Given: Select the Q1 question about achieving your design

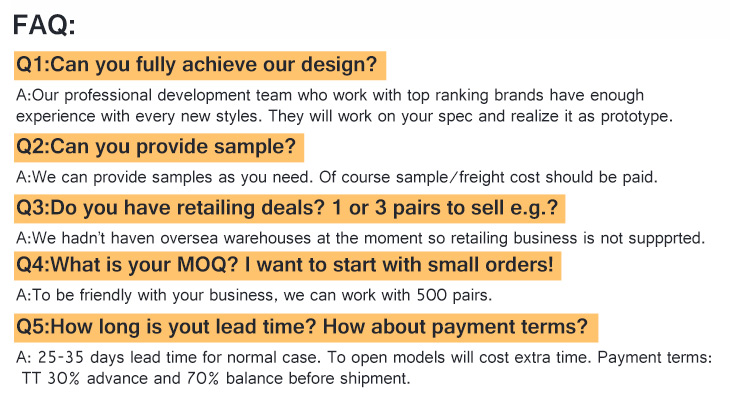Looking at the screenshot, I should [x=198, y=66].
